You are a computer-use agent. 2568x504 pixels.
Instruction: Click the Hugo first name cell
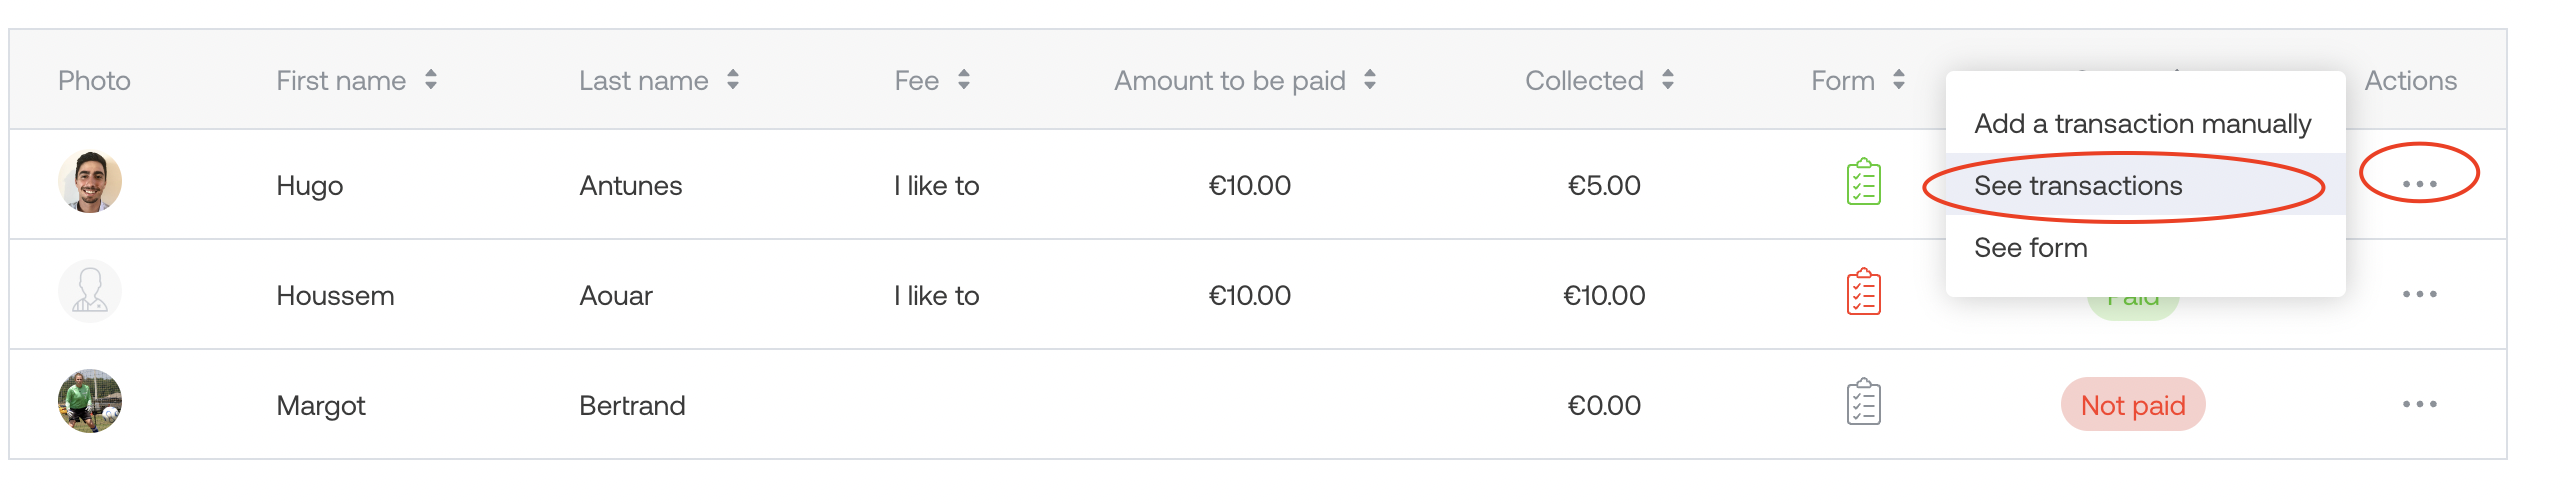click(x=310, y=186)
